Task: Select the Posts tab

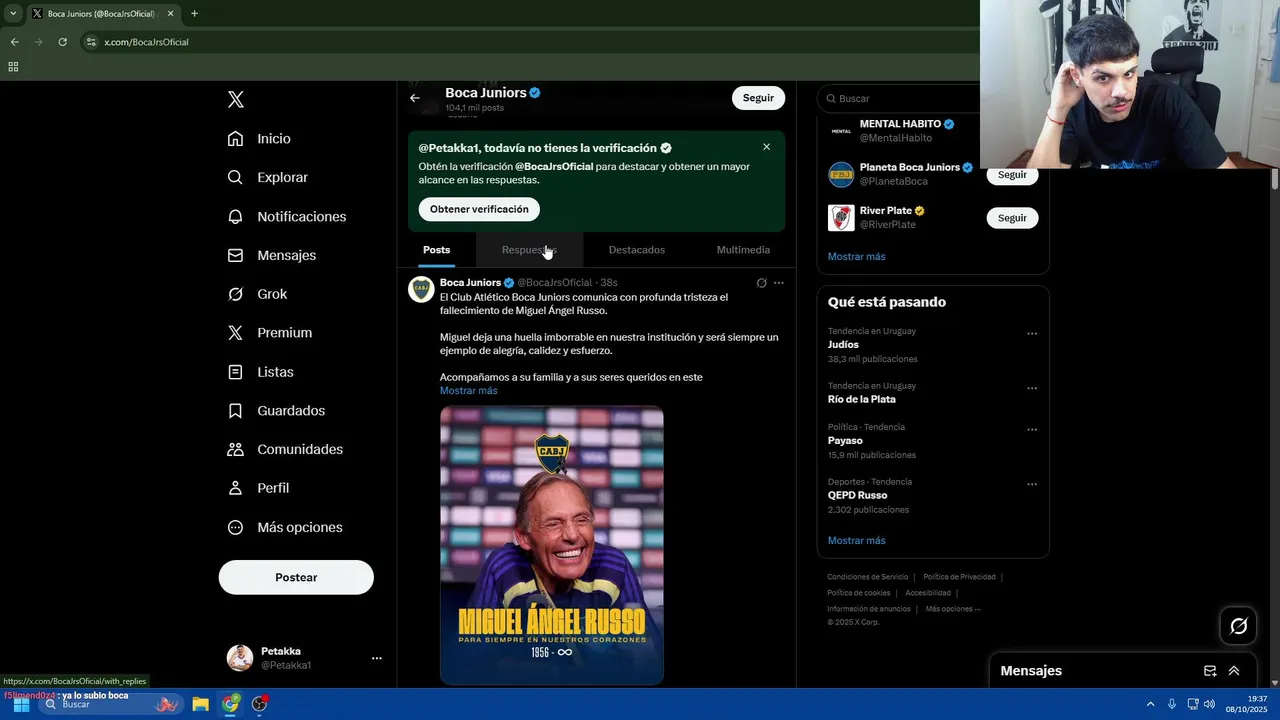Action: [x=436, y=250]
